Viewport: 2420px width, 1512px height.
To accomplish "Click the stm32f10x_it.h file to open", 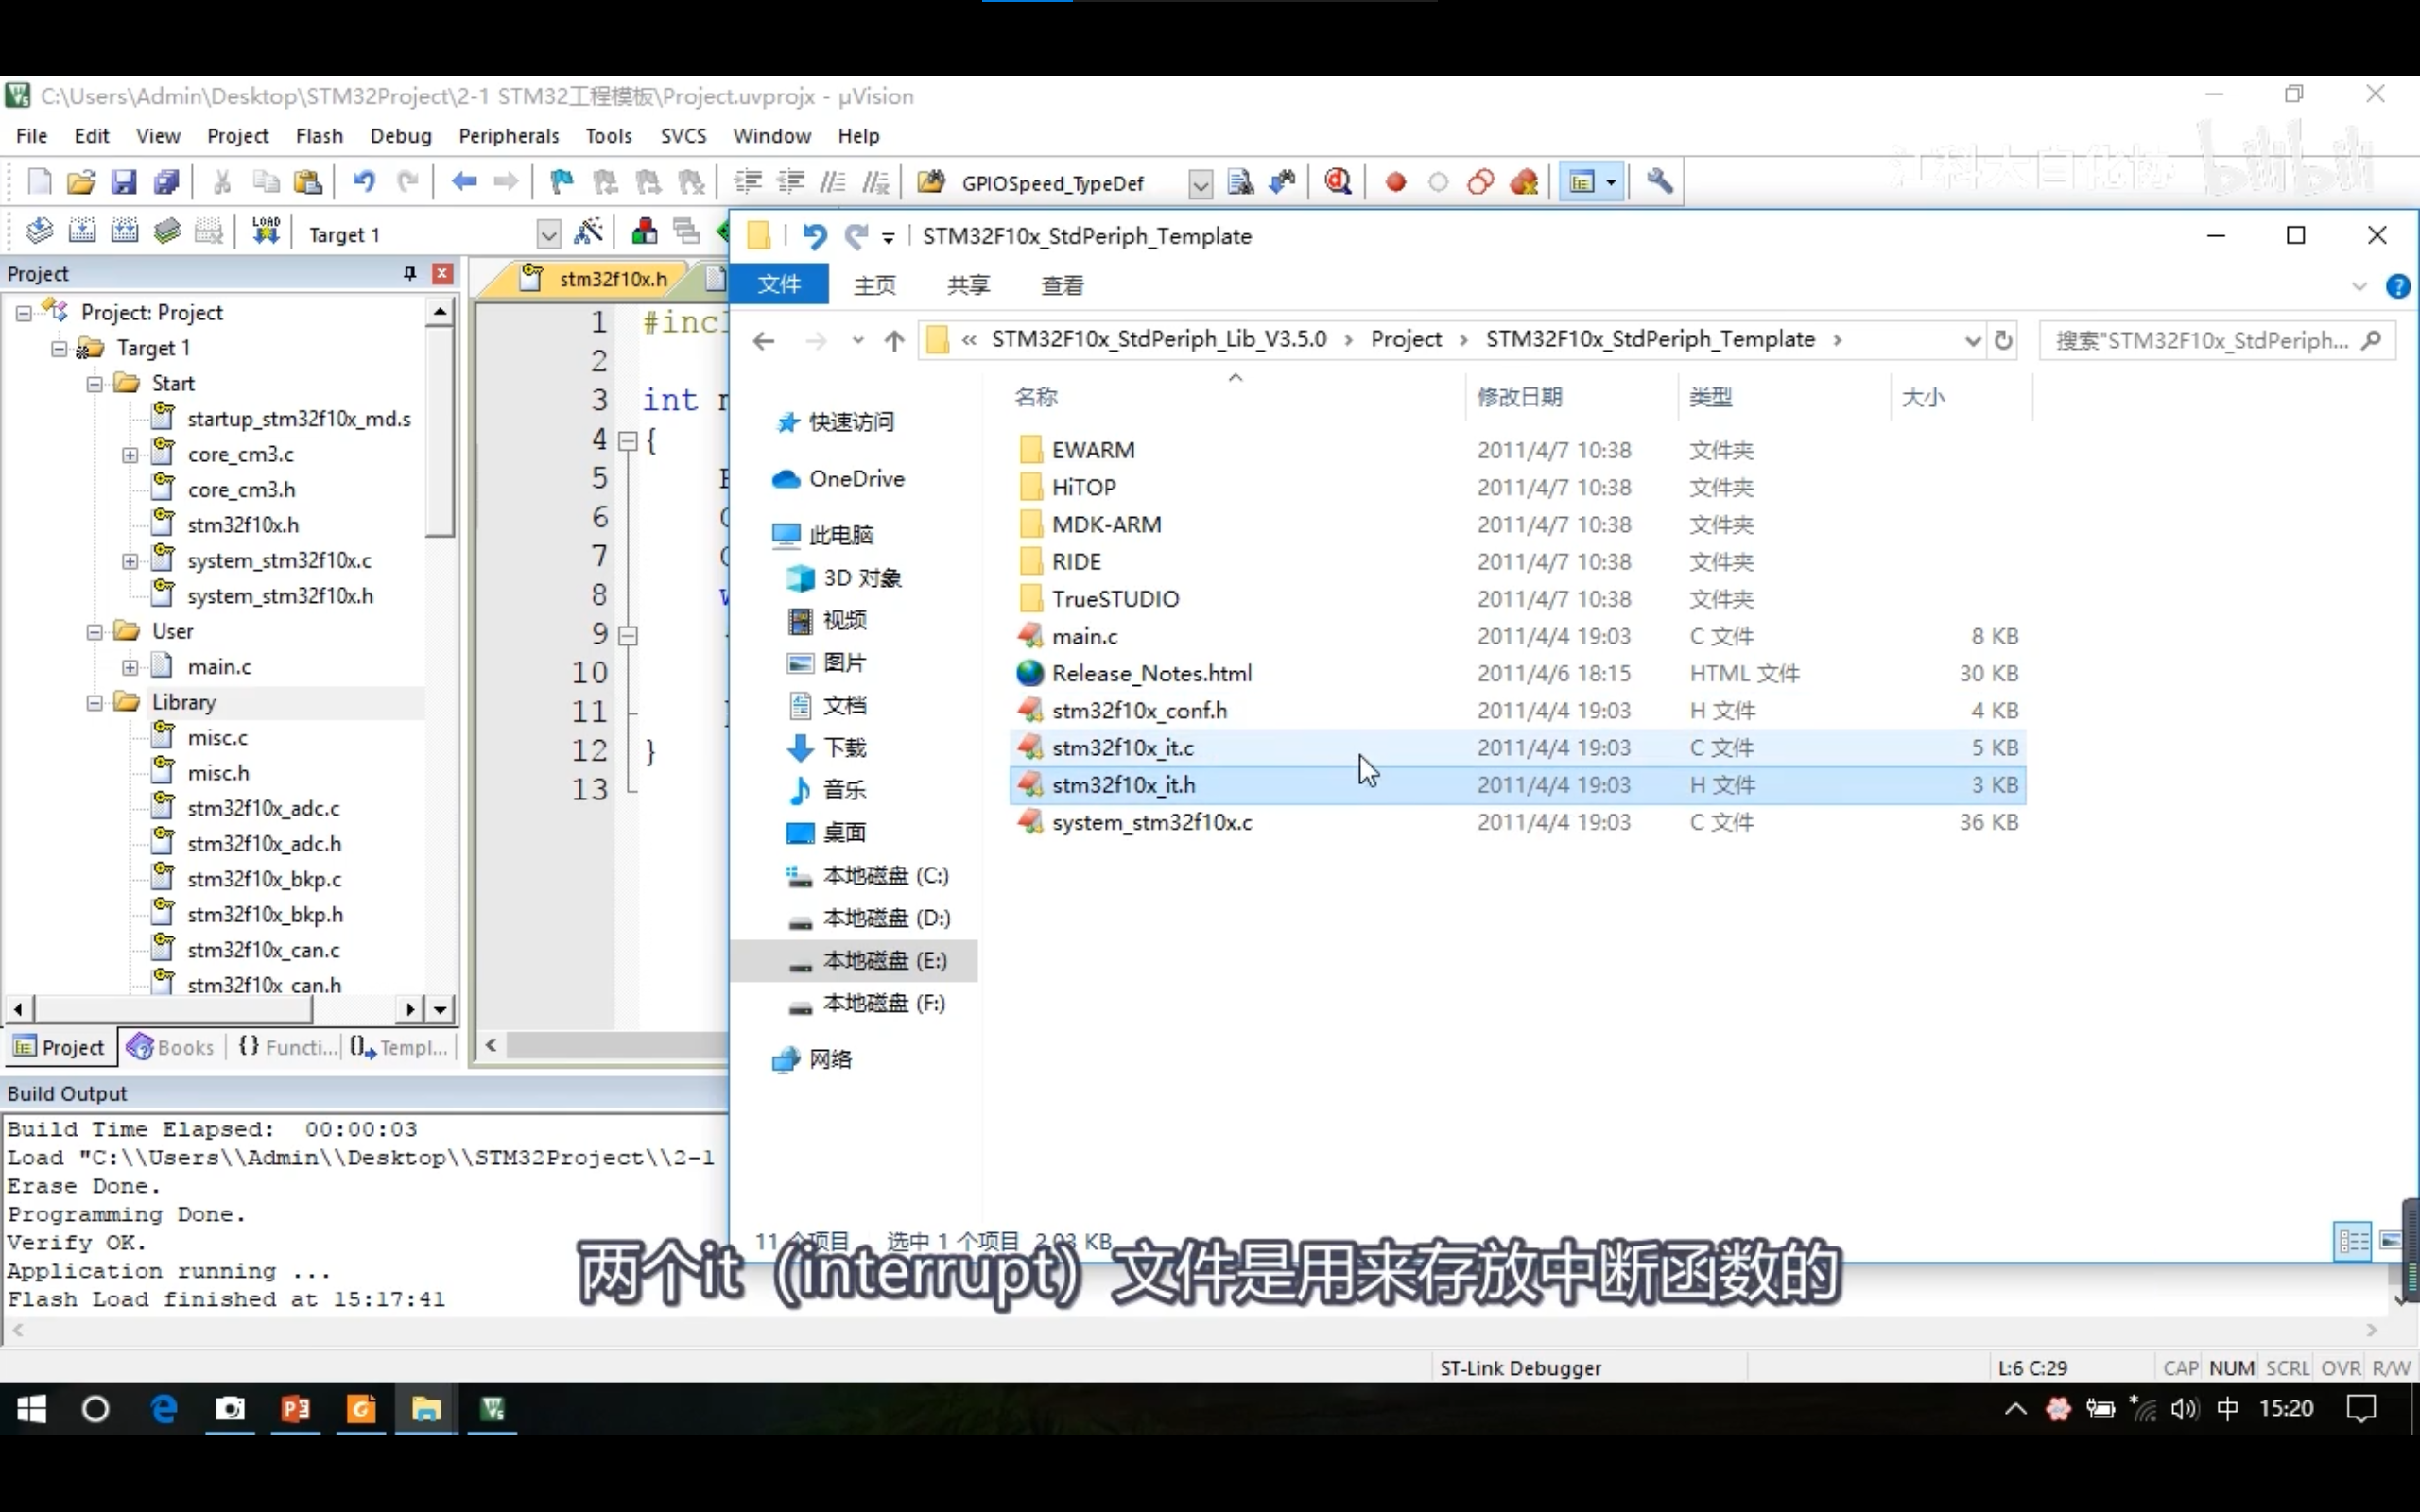I will [1122, 783].
